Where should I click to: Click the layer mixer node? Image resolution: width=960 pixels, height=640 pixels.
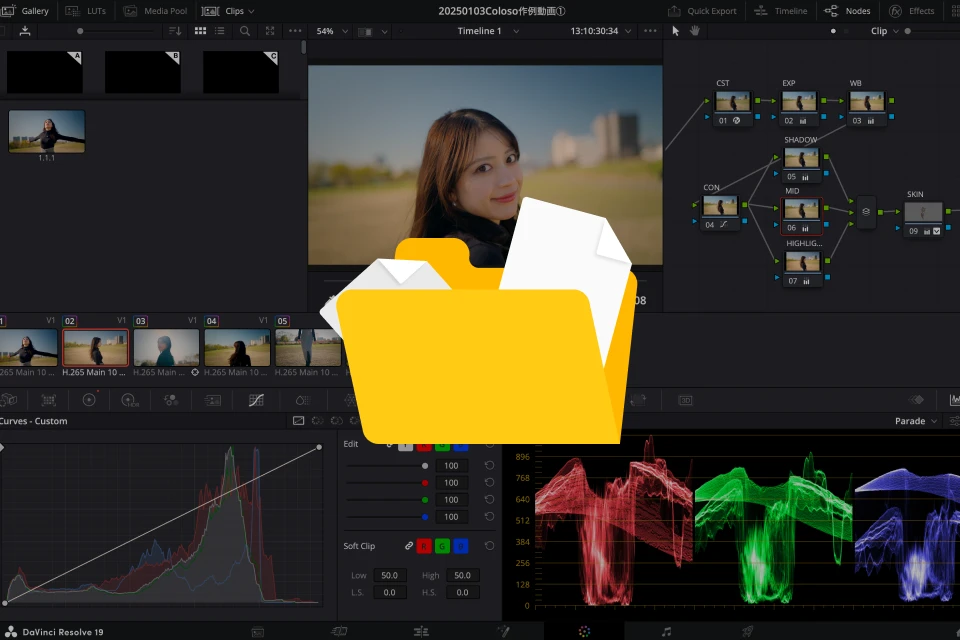coord(866,212)
